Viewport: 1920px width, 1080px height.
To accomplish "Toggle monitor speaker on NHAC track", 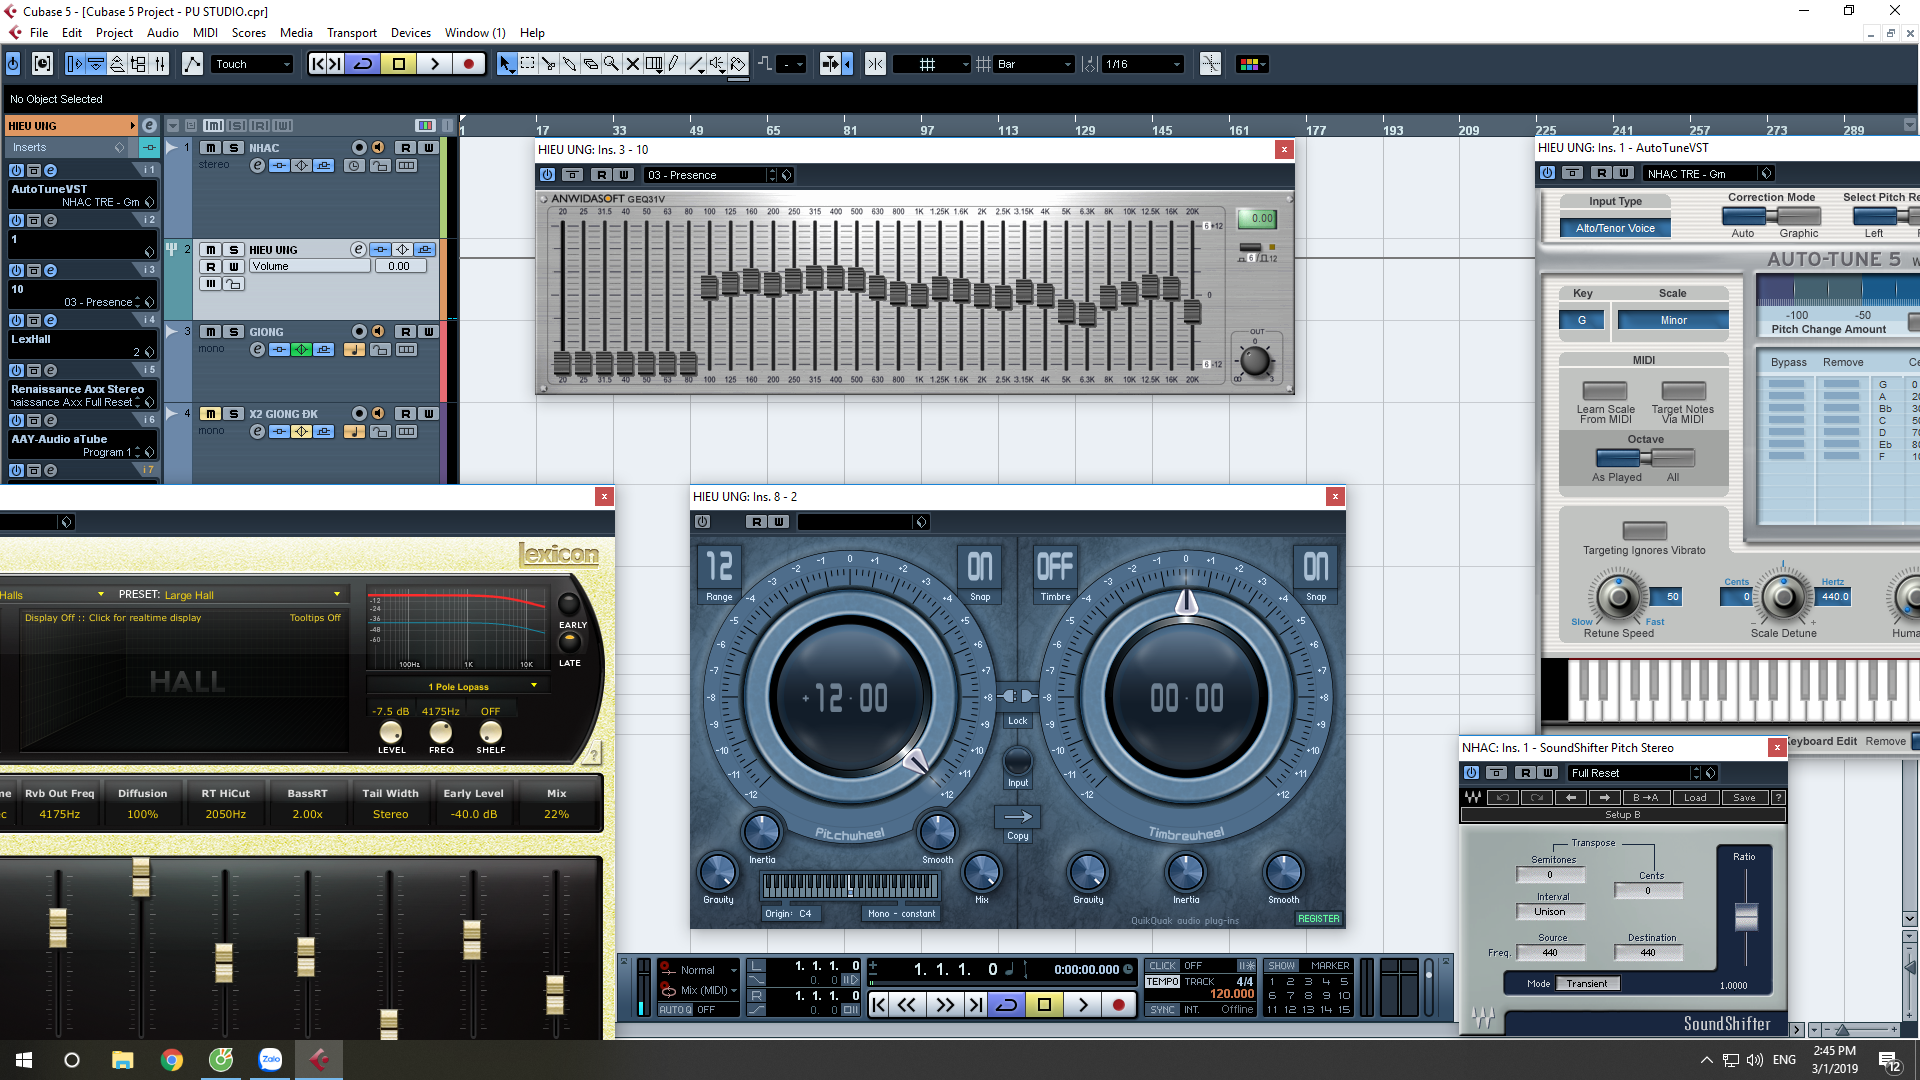I will point(378,148).
